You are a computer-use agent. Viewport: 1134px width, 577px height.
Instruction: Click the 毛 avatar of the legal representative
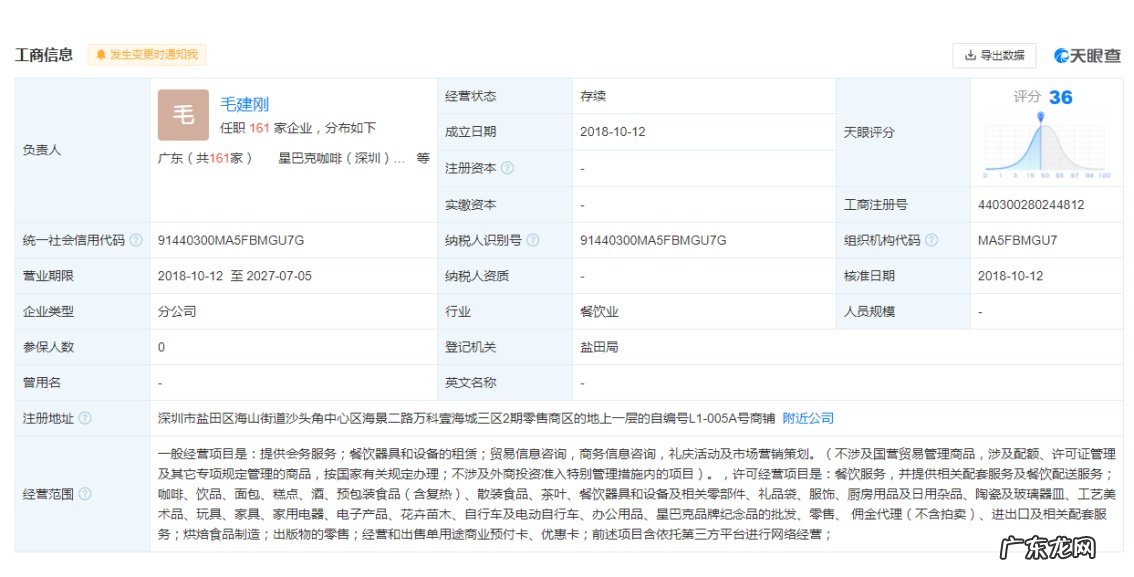tap(182, 116)
